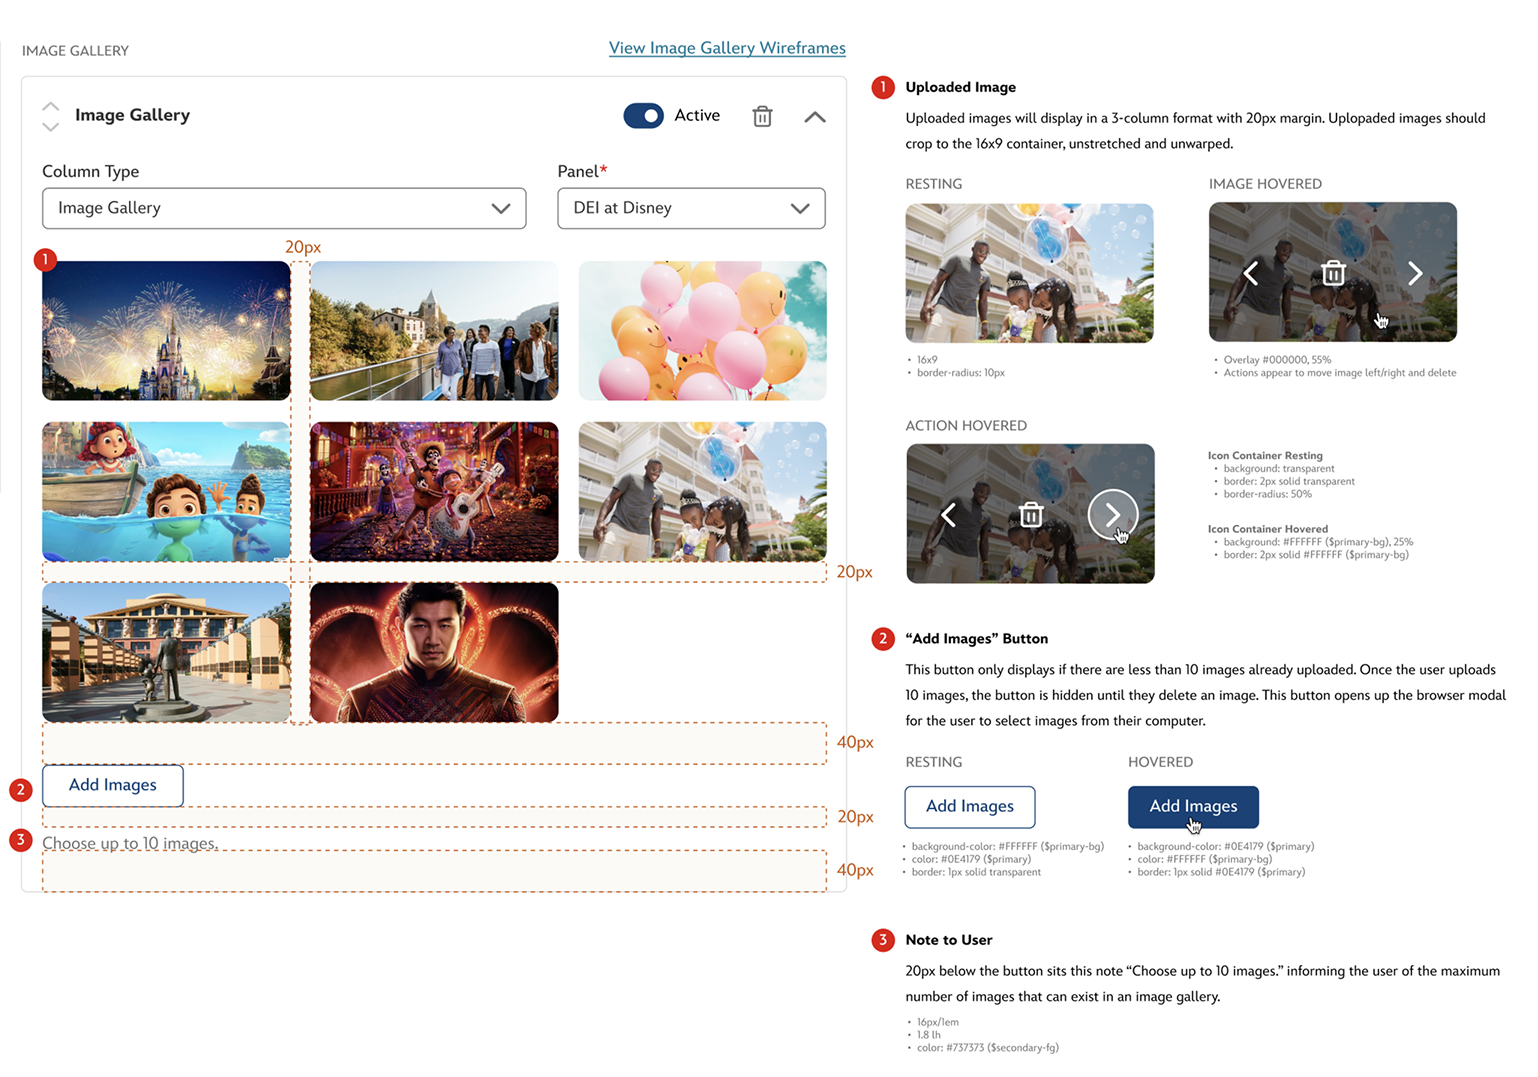Open the Column Type dropdown
This screenshot has height=1077, width=1538.
pos(284,208)
